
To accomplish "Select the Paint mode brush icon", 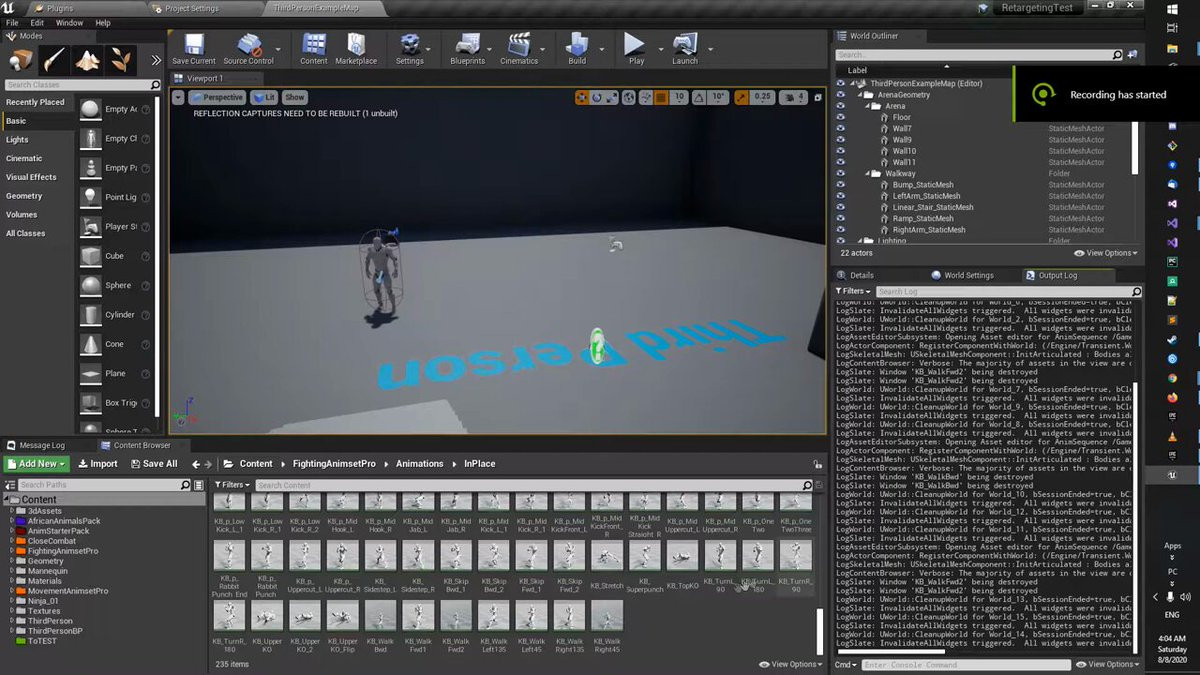I will (x=54, y=61).
